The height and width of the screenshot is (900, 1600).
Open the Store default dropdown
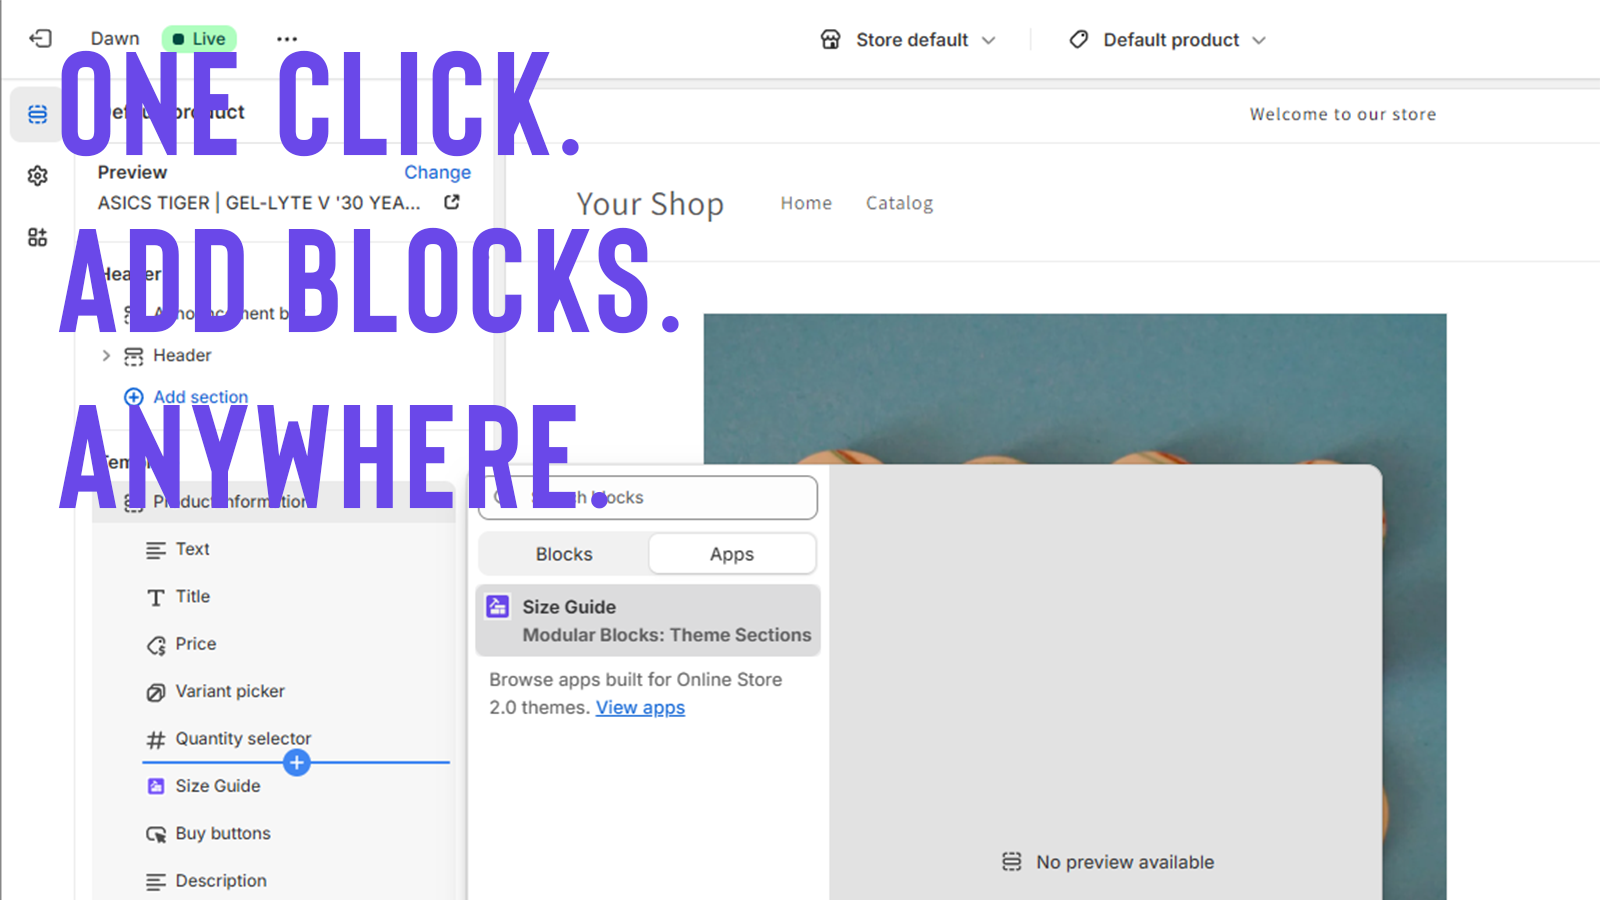click(906, 39)
